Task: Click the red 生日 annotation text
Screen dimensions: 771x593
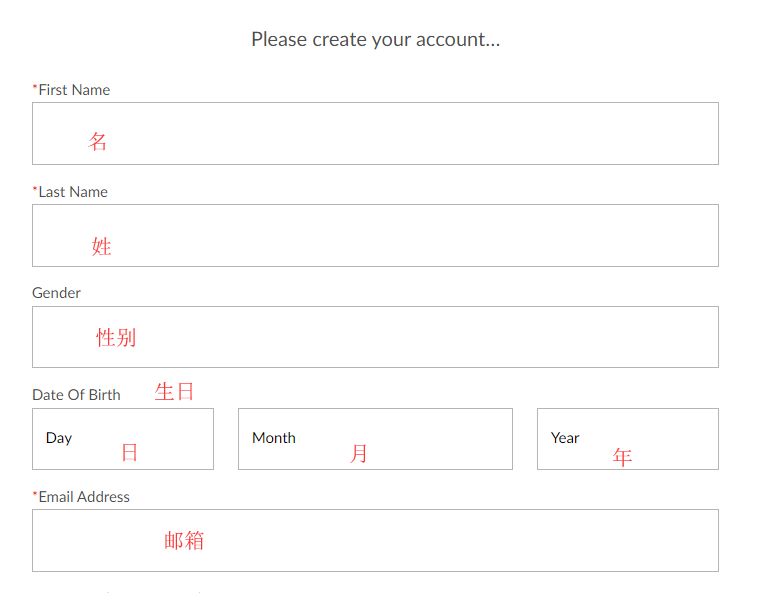Action: click(174, 392)
